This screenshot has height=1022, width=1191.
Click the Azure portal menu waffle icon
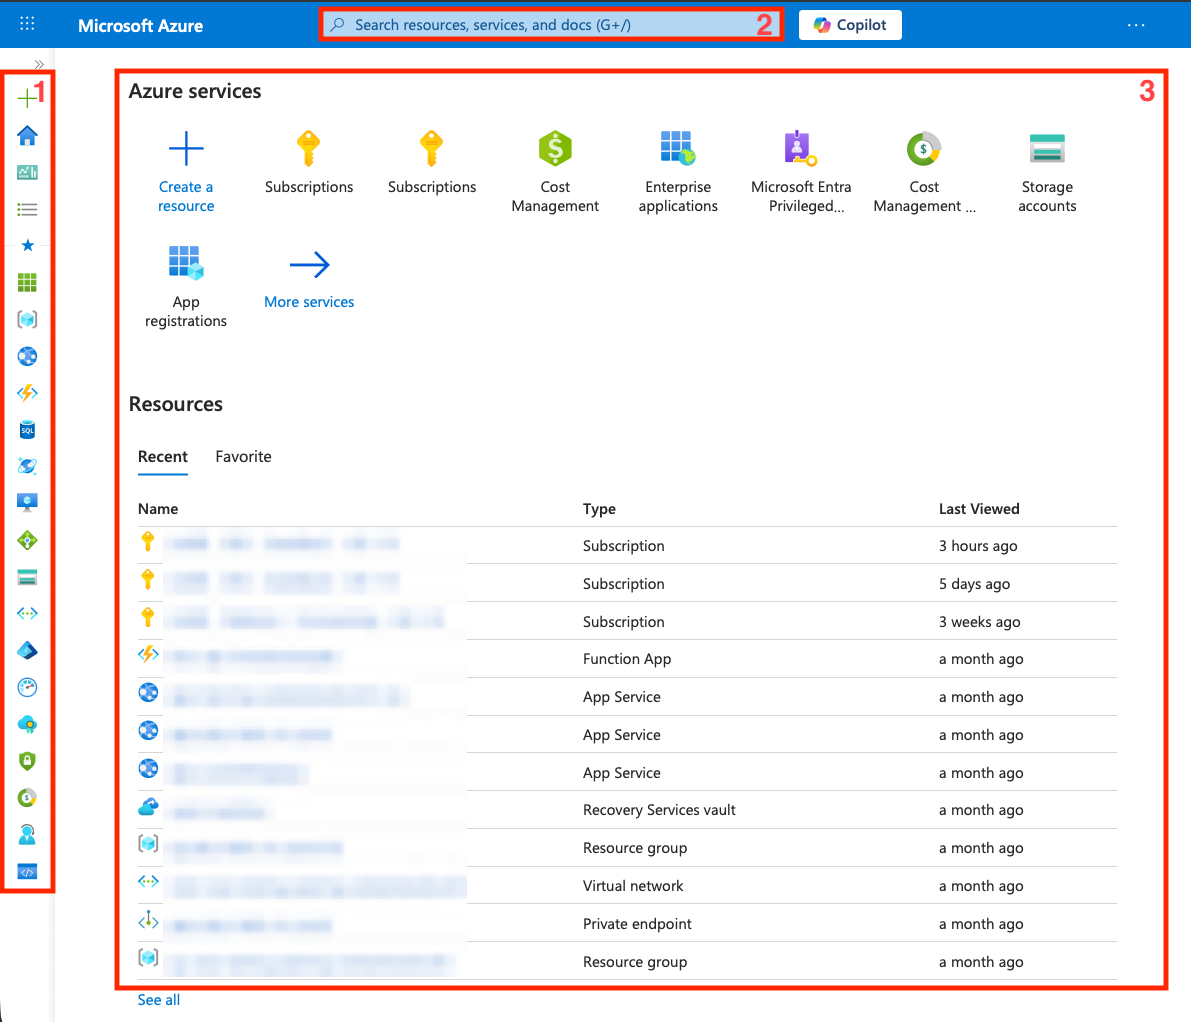28,24
